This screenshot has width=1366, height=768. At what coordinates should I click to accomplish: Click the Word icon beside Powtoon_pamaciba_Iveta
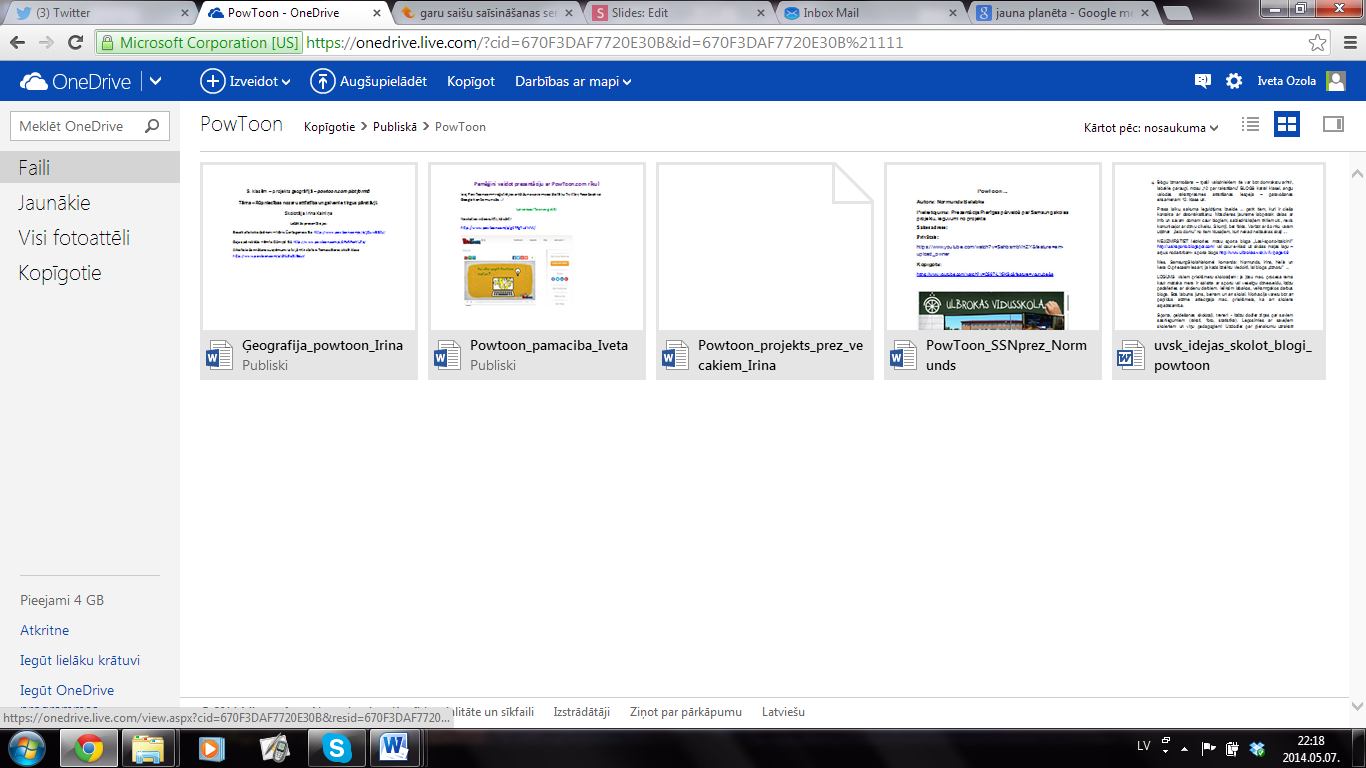tap(446, 355)
